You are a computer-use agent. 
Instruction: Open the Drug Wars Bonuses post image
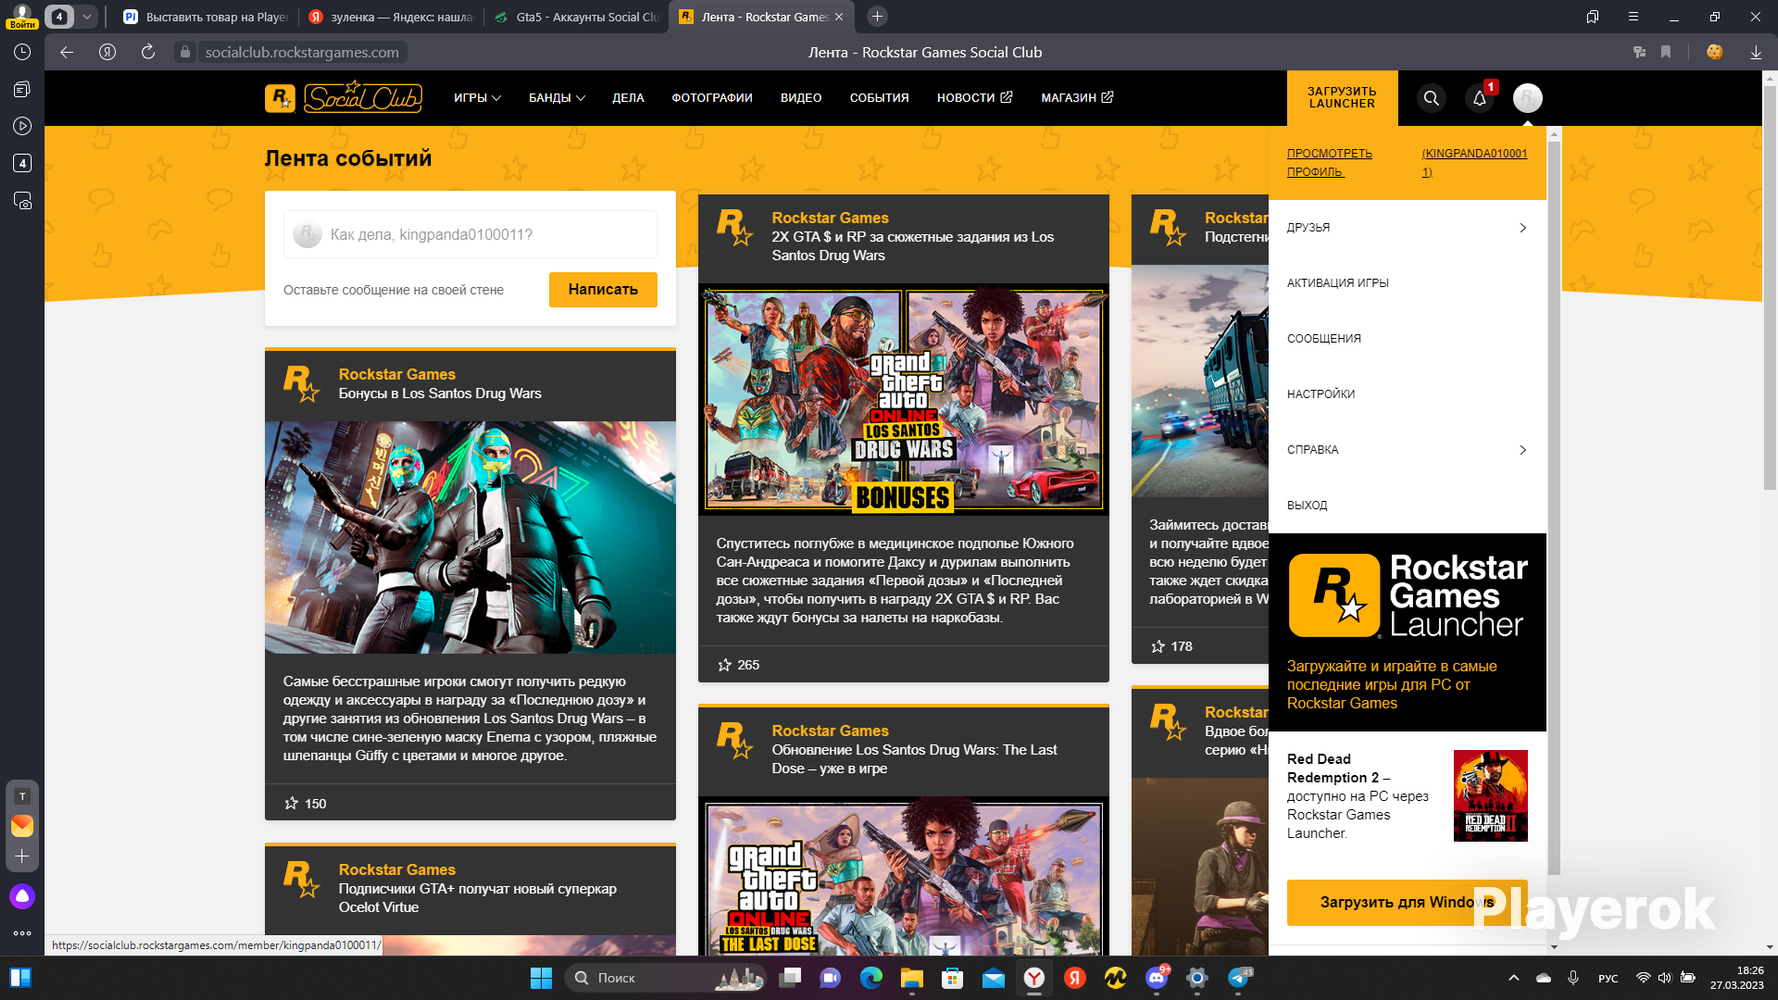pyautogui.click(x=903, y=400)
